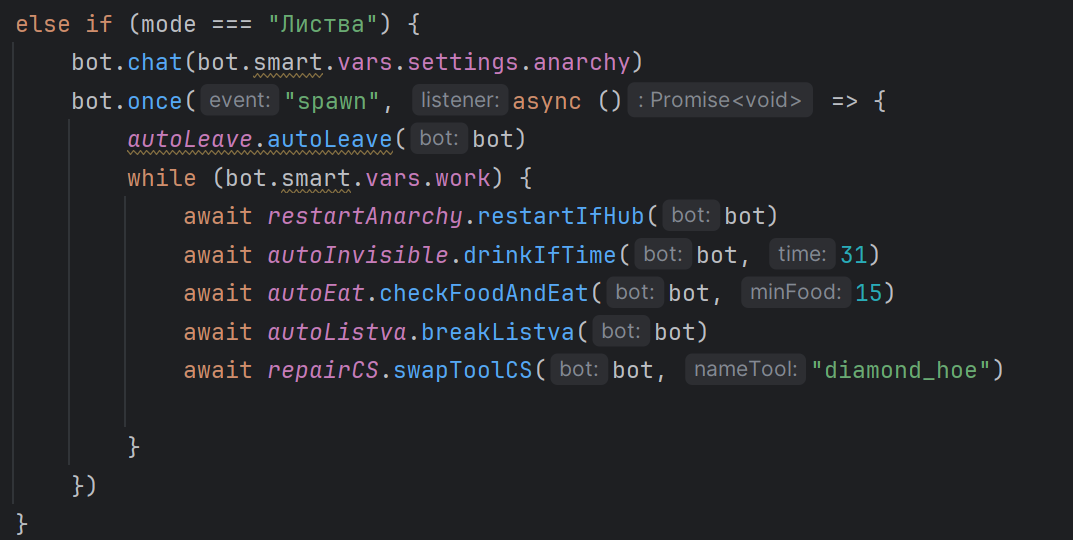The height and width of the screenshot is (540, 1073).
Task: Click the "nameTool:" inlay hint
Action: tap(745, 370)
